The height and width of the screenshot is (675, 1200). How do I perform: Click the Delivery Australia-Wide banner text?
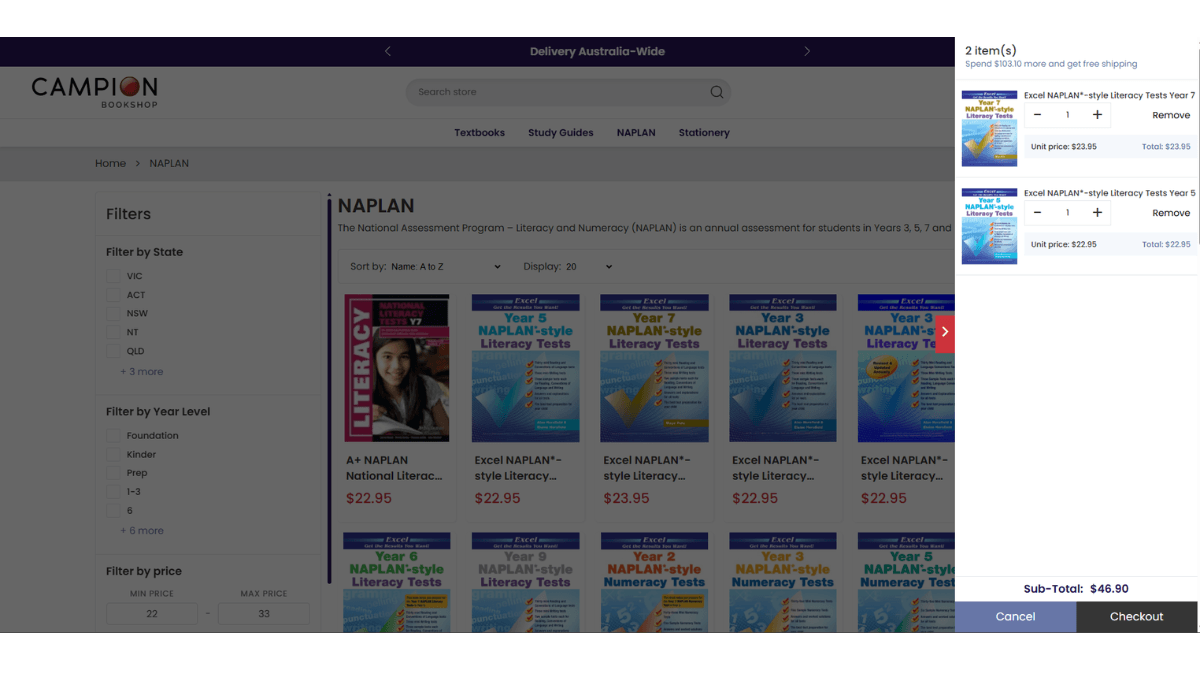(x=597, y=51)
